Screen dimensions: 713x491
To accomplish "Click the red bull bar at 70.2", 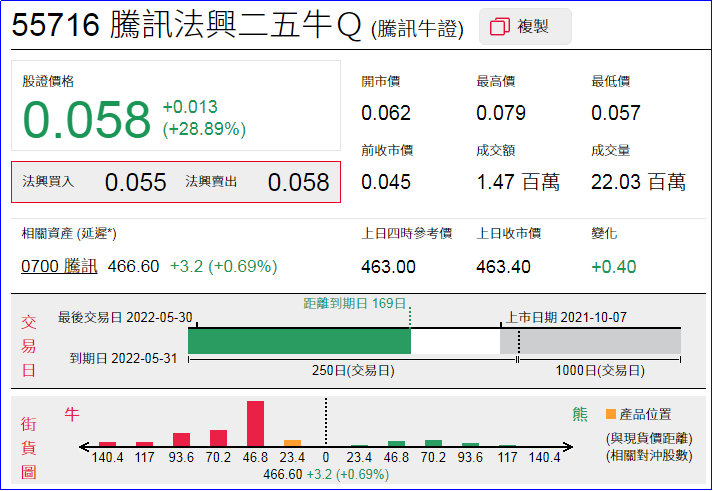I will pyautogui.click(x=218, y=438).
